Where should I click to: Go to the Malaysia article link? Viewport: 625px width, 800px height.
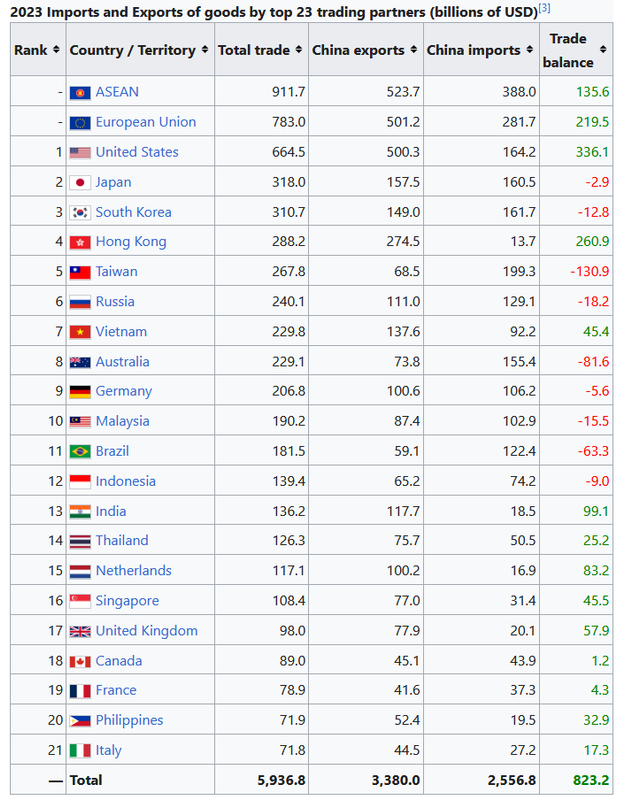click(122, 421)
